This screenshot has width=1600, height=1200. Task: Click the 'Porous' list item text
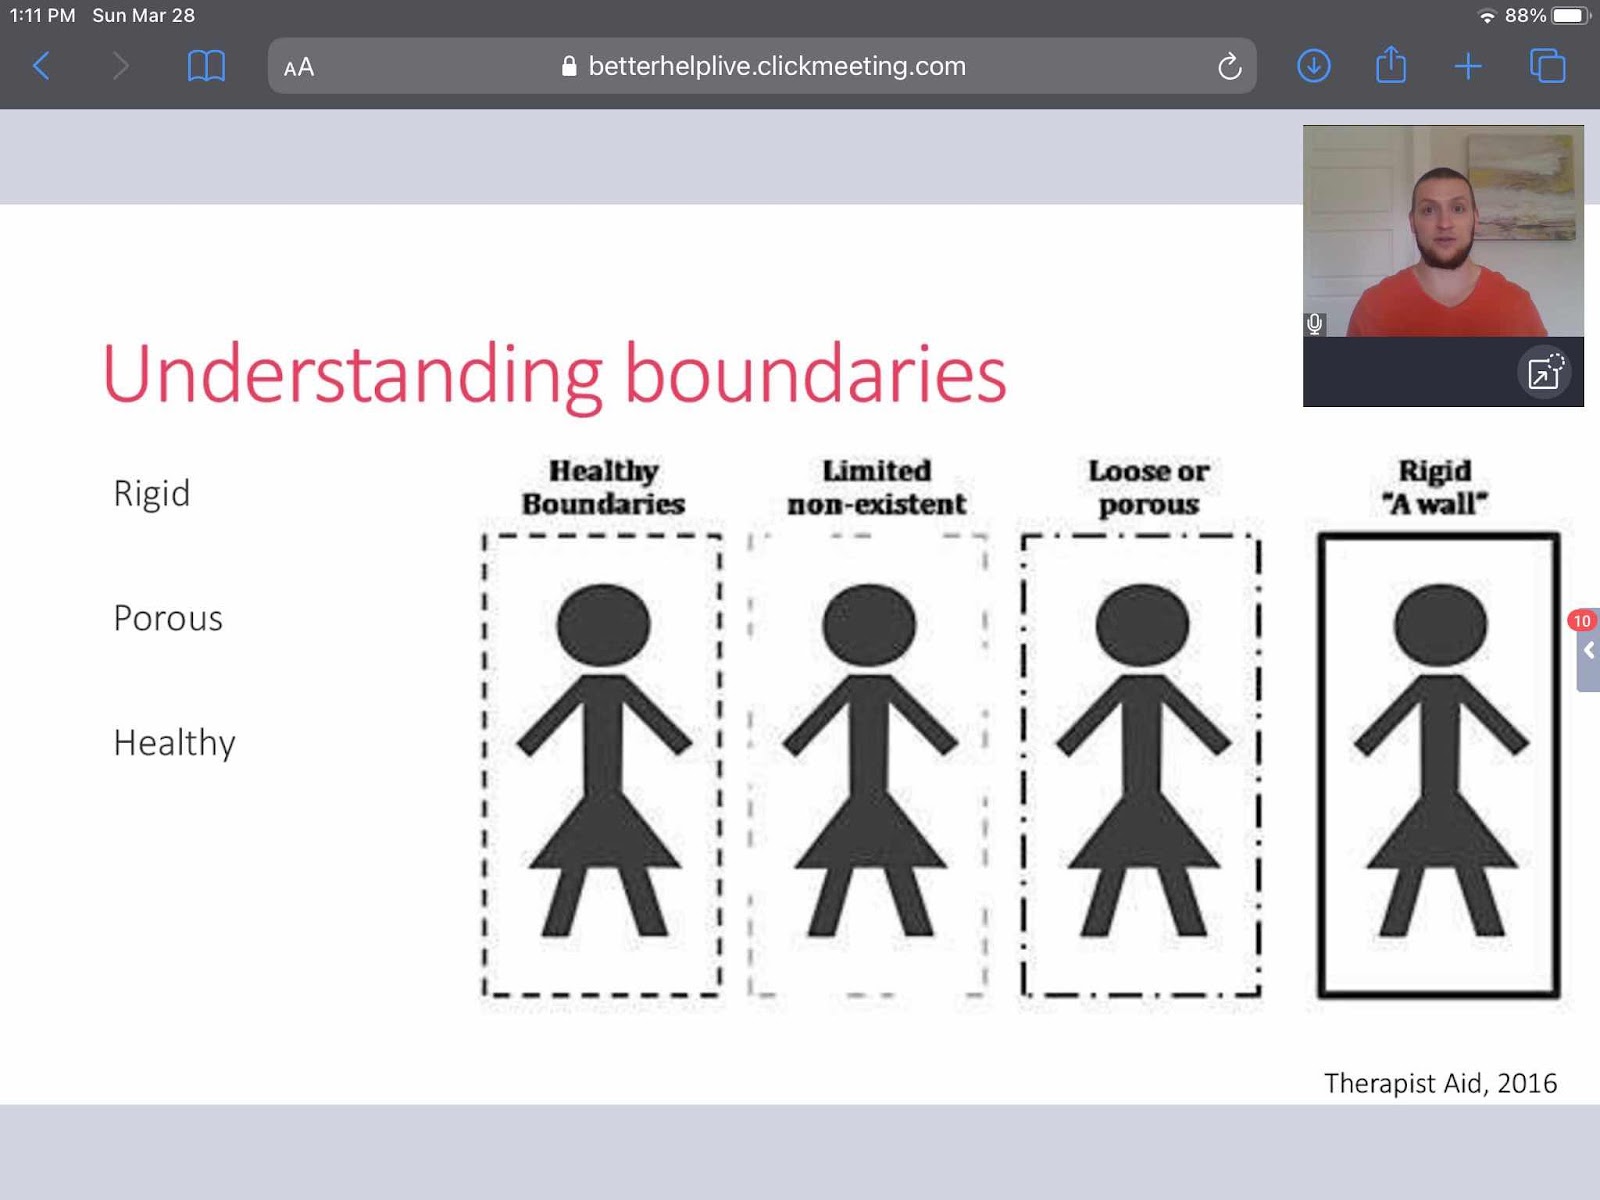coord(168,618)
